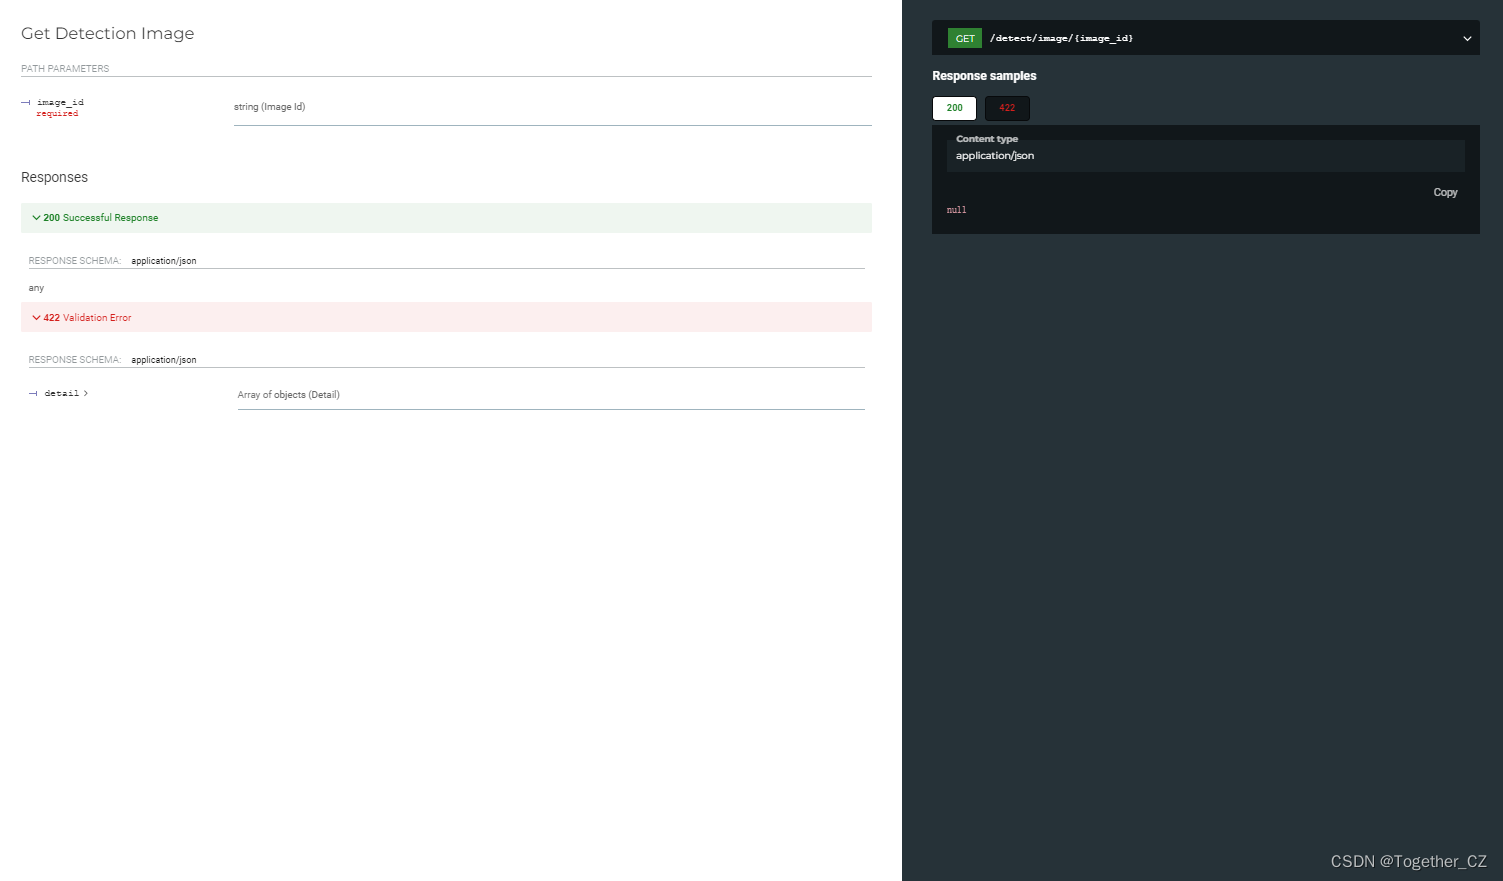Click the Response samples heading
The image size is (1503, 881).
click(x=984, y=76)
